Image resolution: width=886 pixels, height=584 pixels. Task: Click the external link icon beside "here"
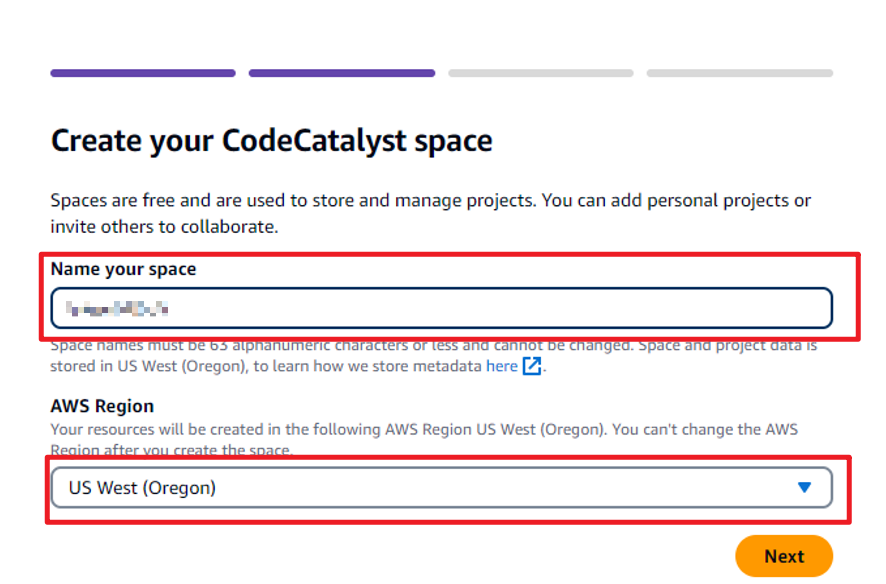(532, 366)
